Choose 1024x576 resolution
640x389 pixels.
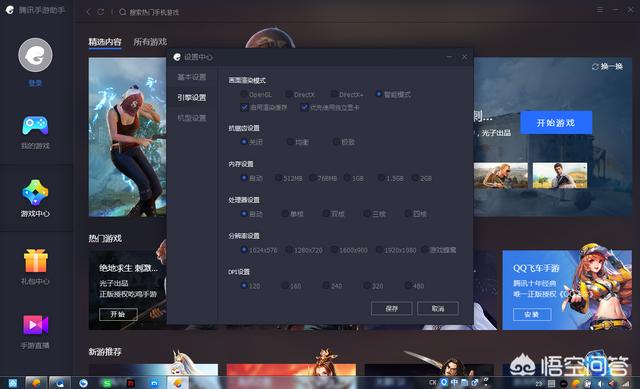(244, 249)
